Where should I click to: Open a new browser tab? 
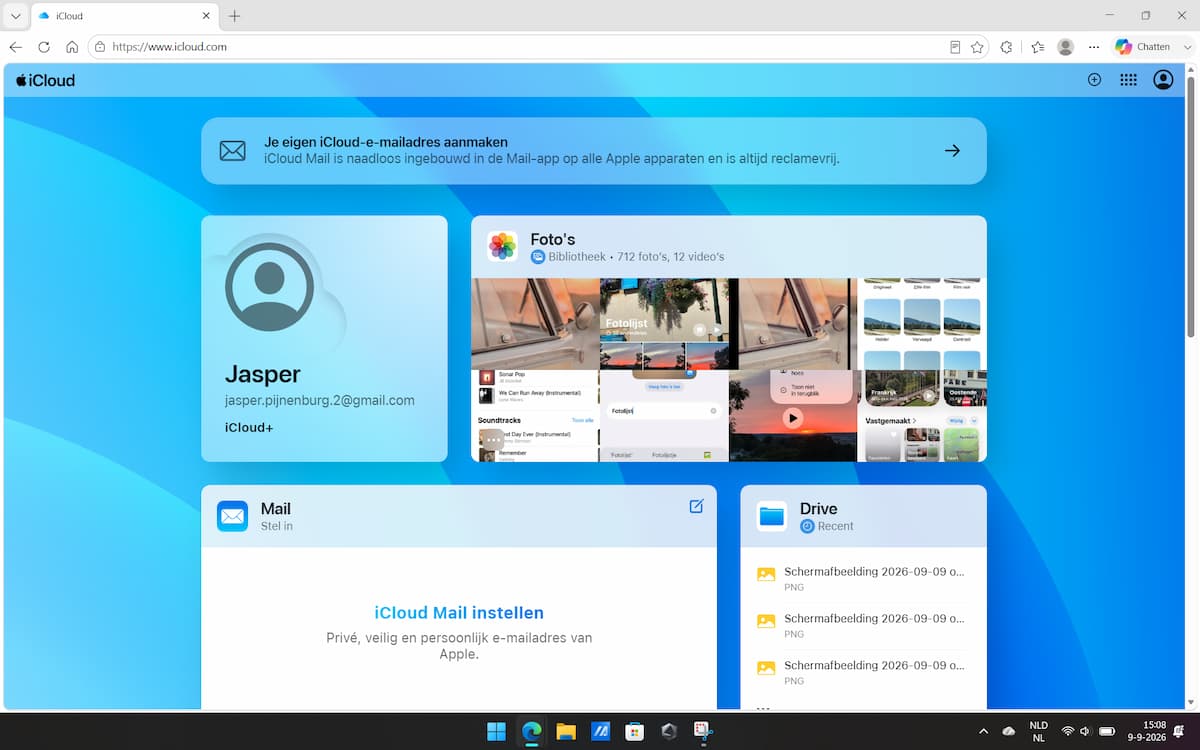pyautogui.click(x=235, y=16)
